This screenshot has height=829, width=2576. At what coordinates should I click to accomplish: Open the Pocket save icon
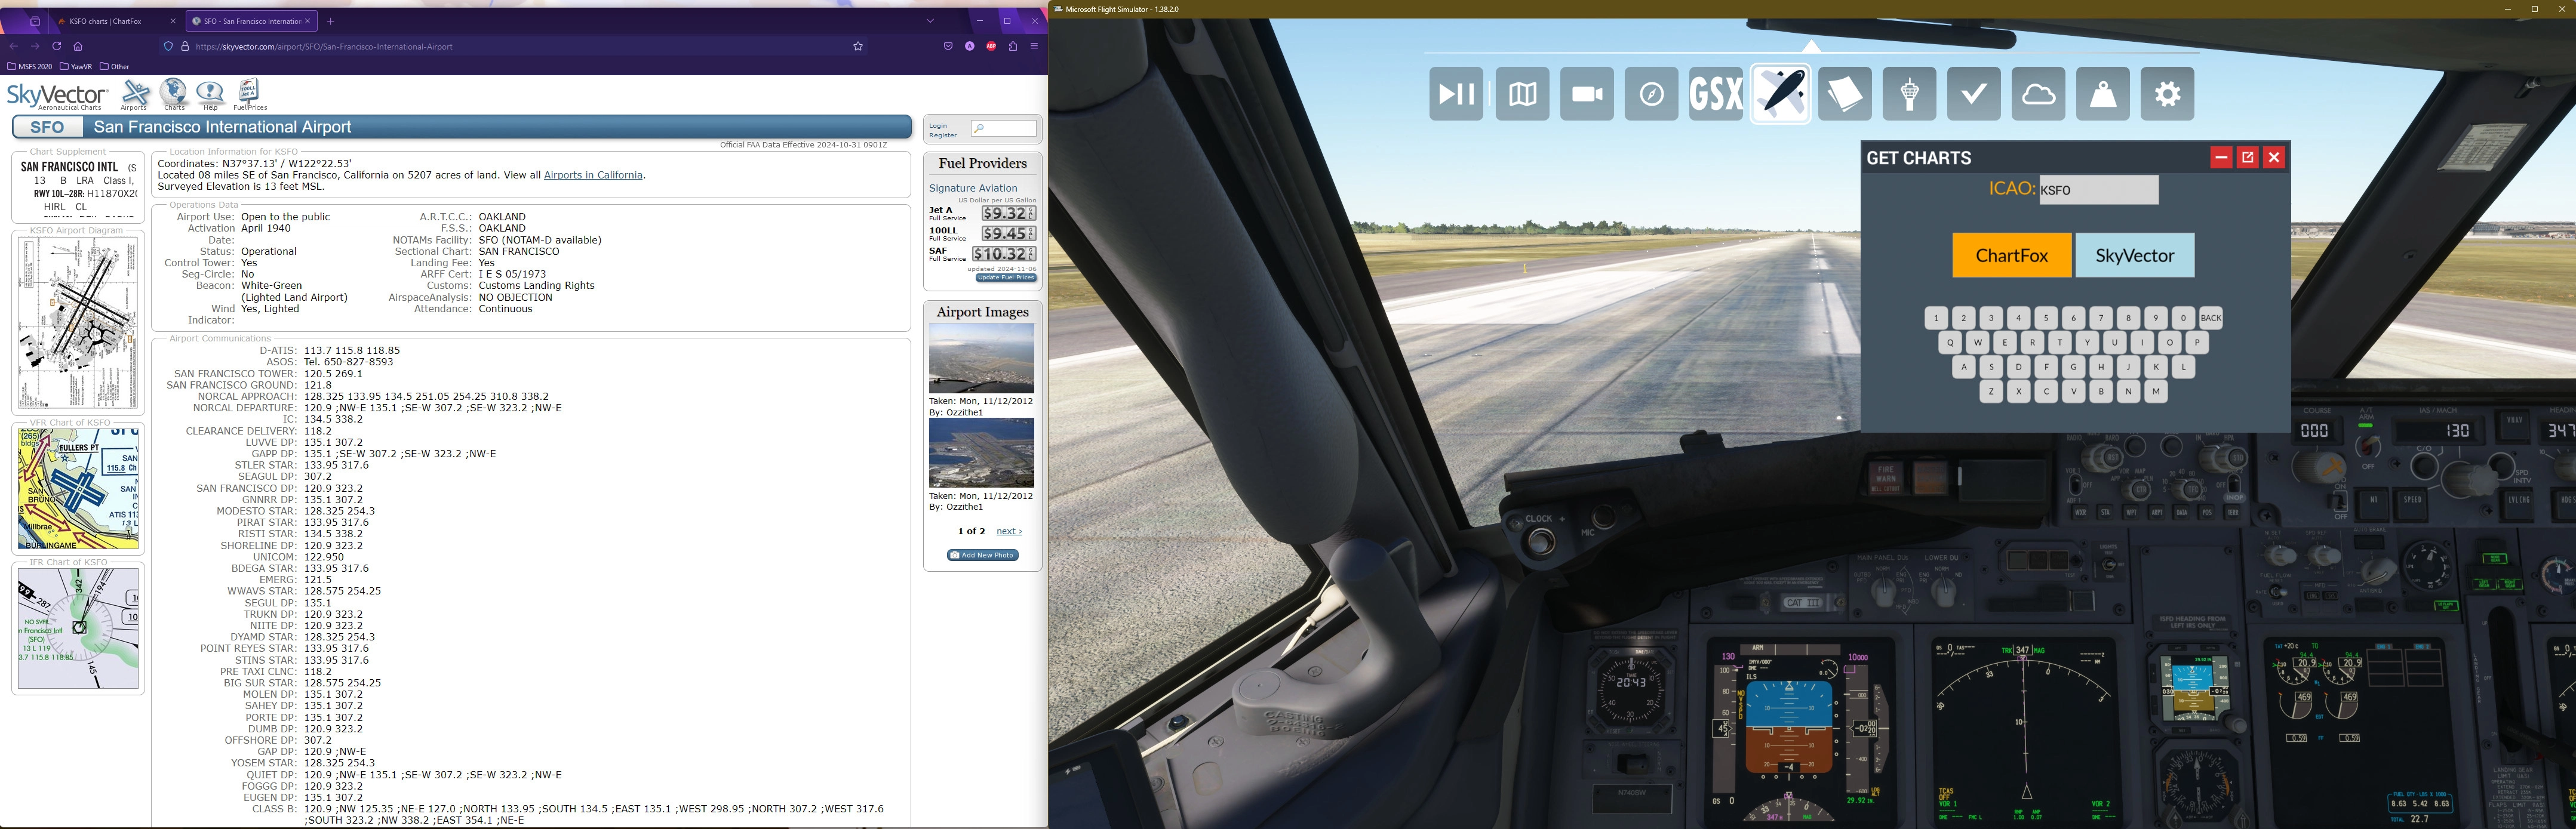[x=948, y=46]
